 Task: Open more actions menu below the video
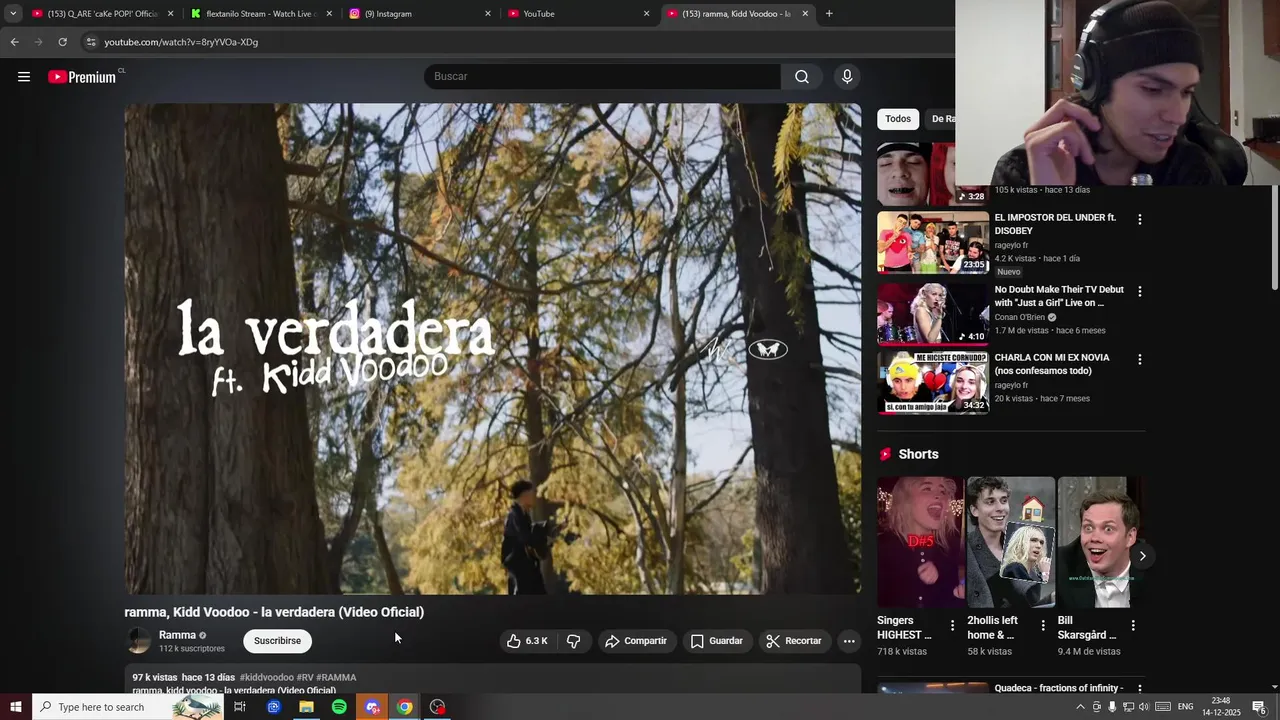click(x=849, y=641)
